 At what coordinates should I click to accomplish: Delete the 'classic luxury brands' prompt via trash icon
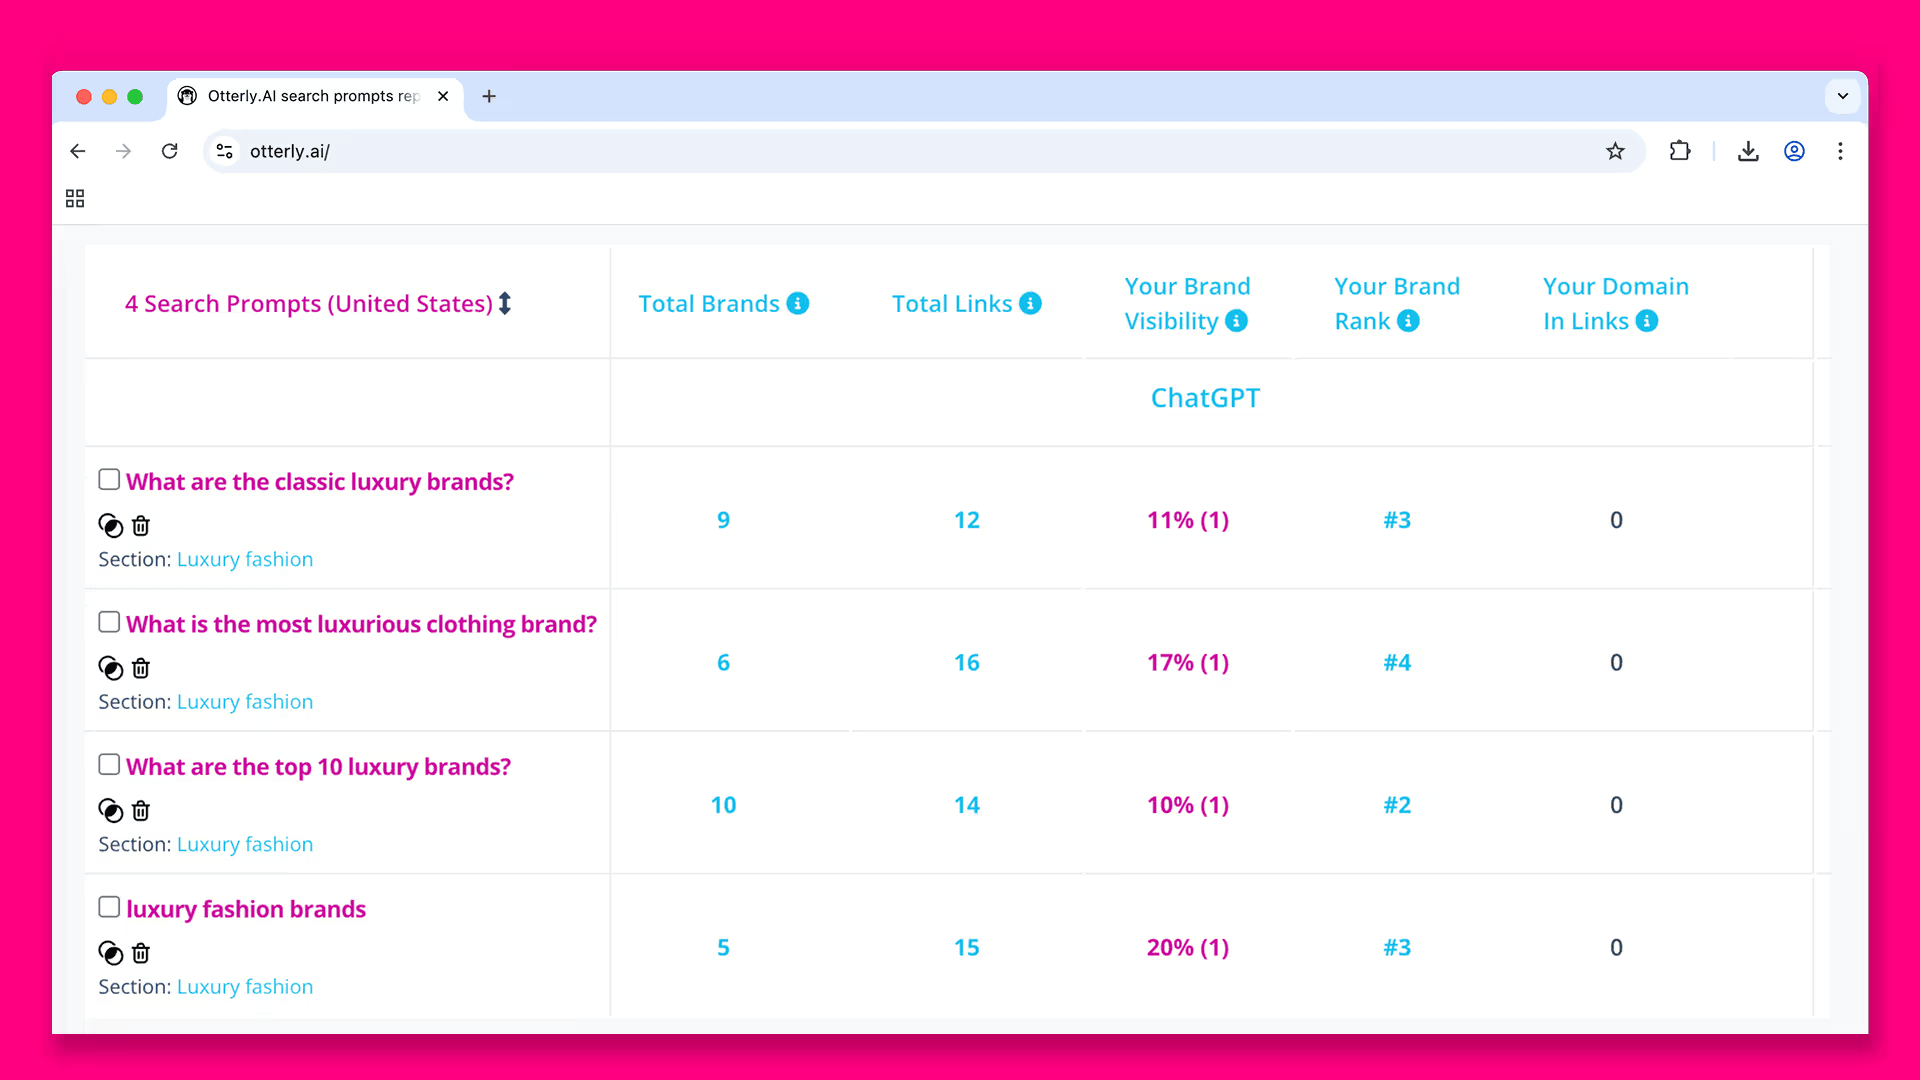point(141,525)
